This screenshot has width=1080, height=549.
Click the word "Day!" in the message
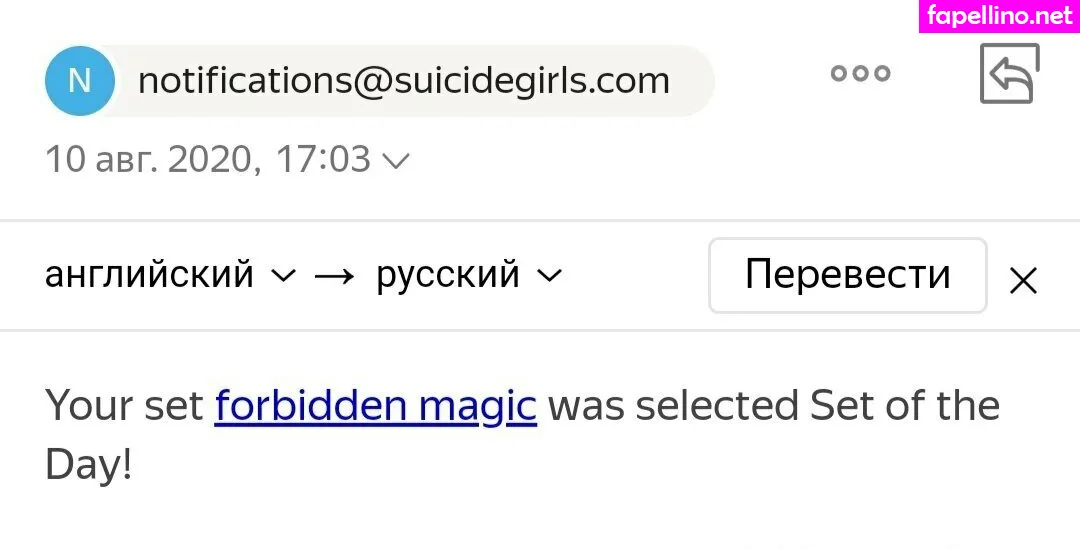[x=88, y=465]
